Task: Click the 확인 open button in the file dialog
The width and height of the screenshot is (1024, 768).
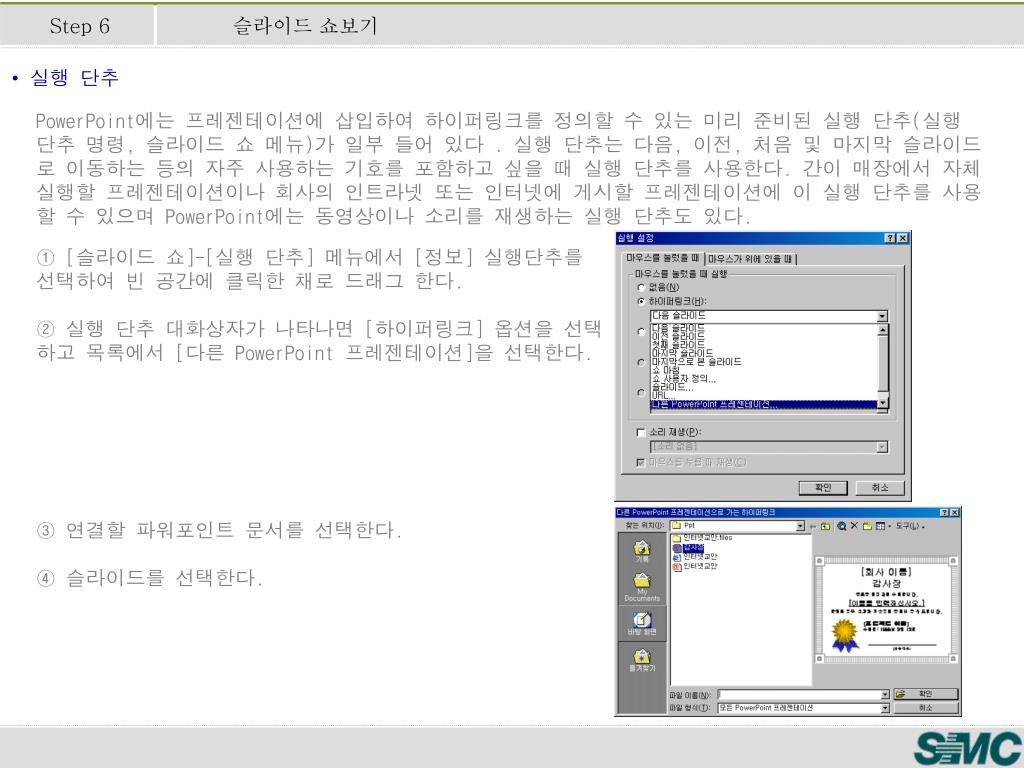Action: (x=925, y=694)
